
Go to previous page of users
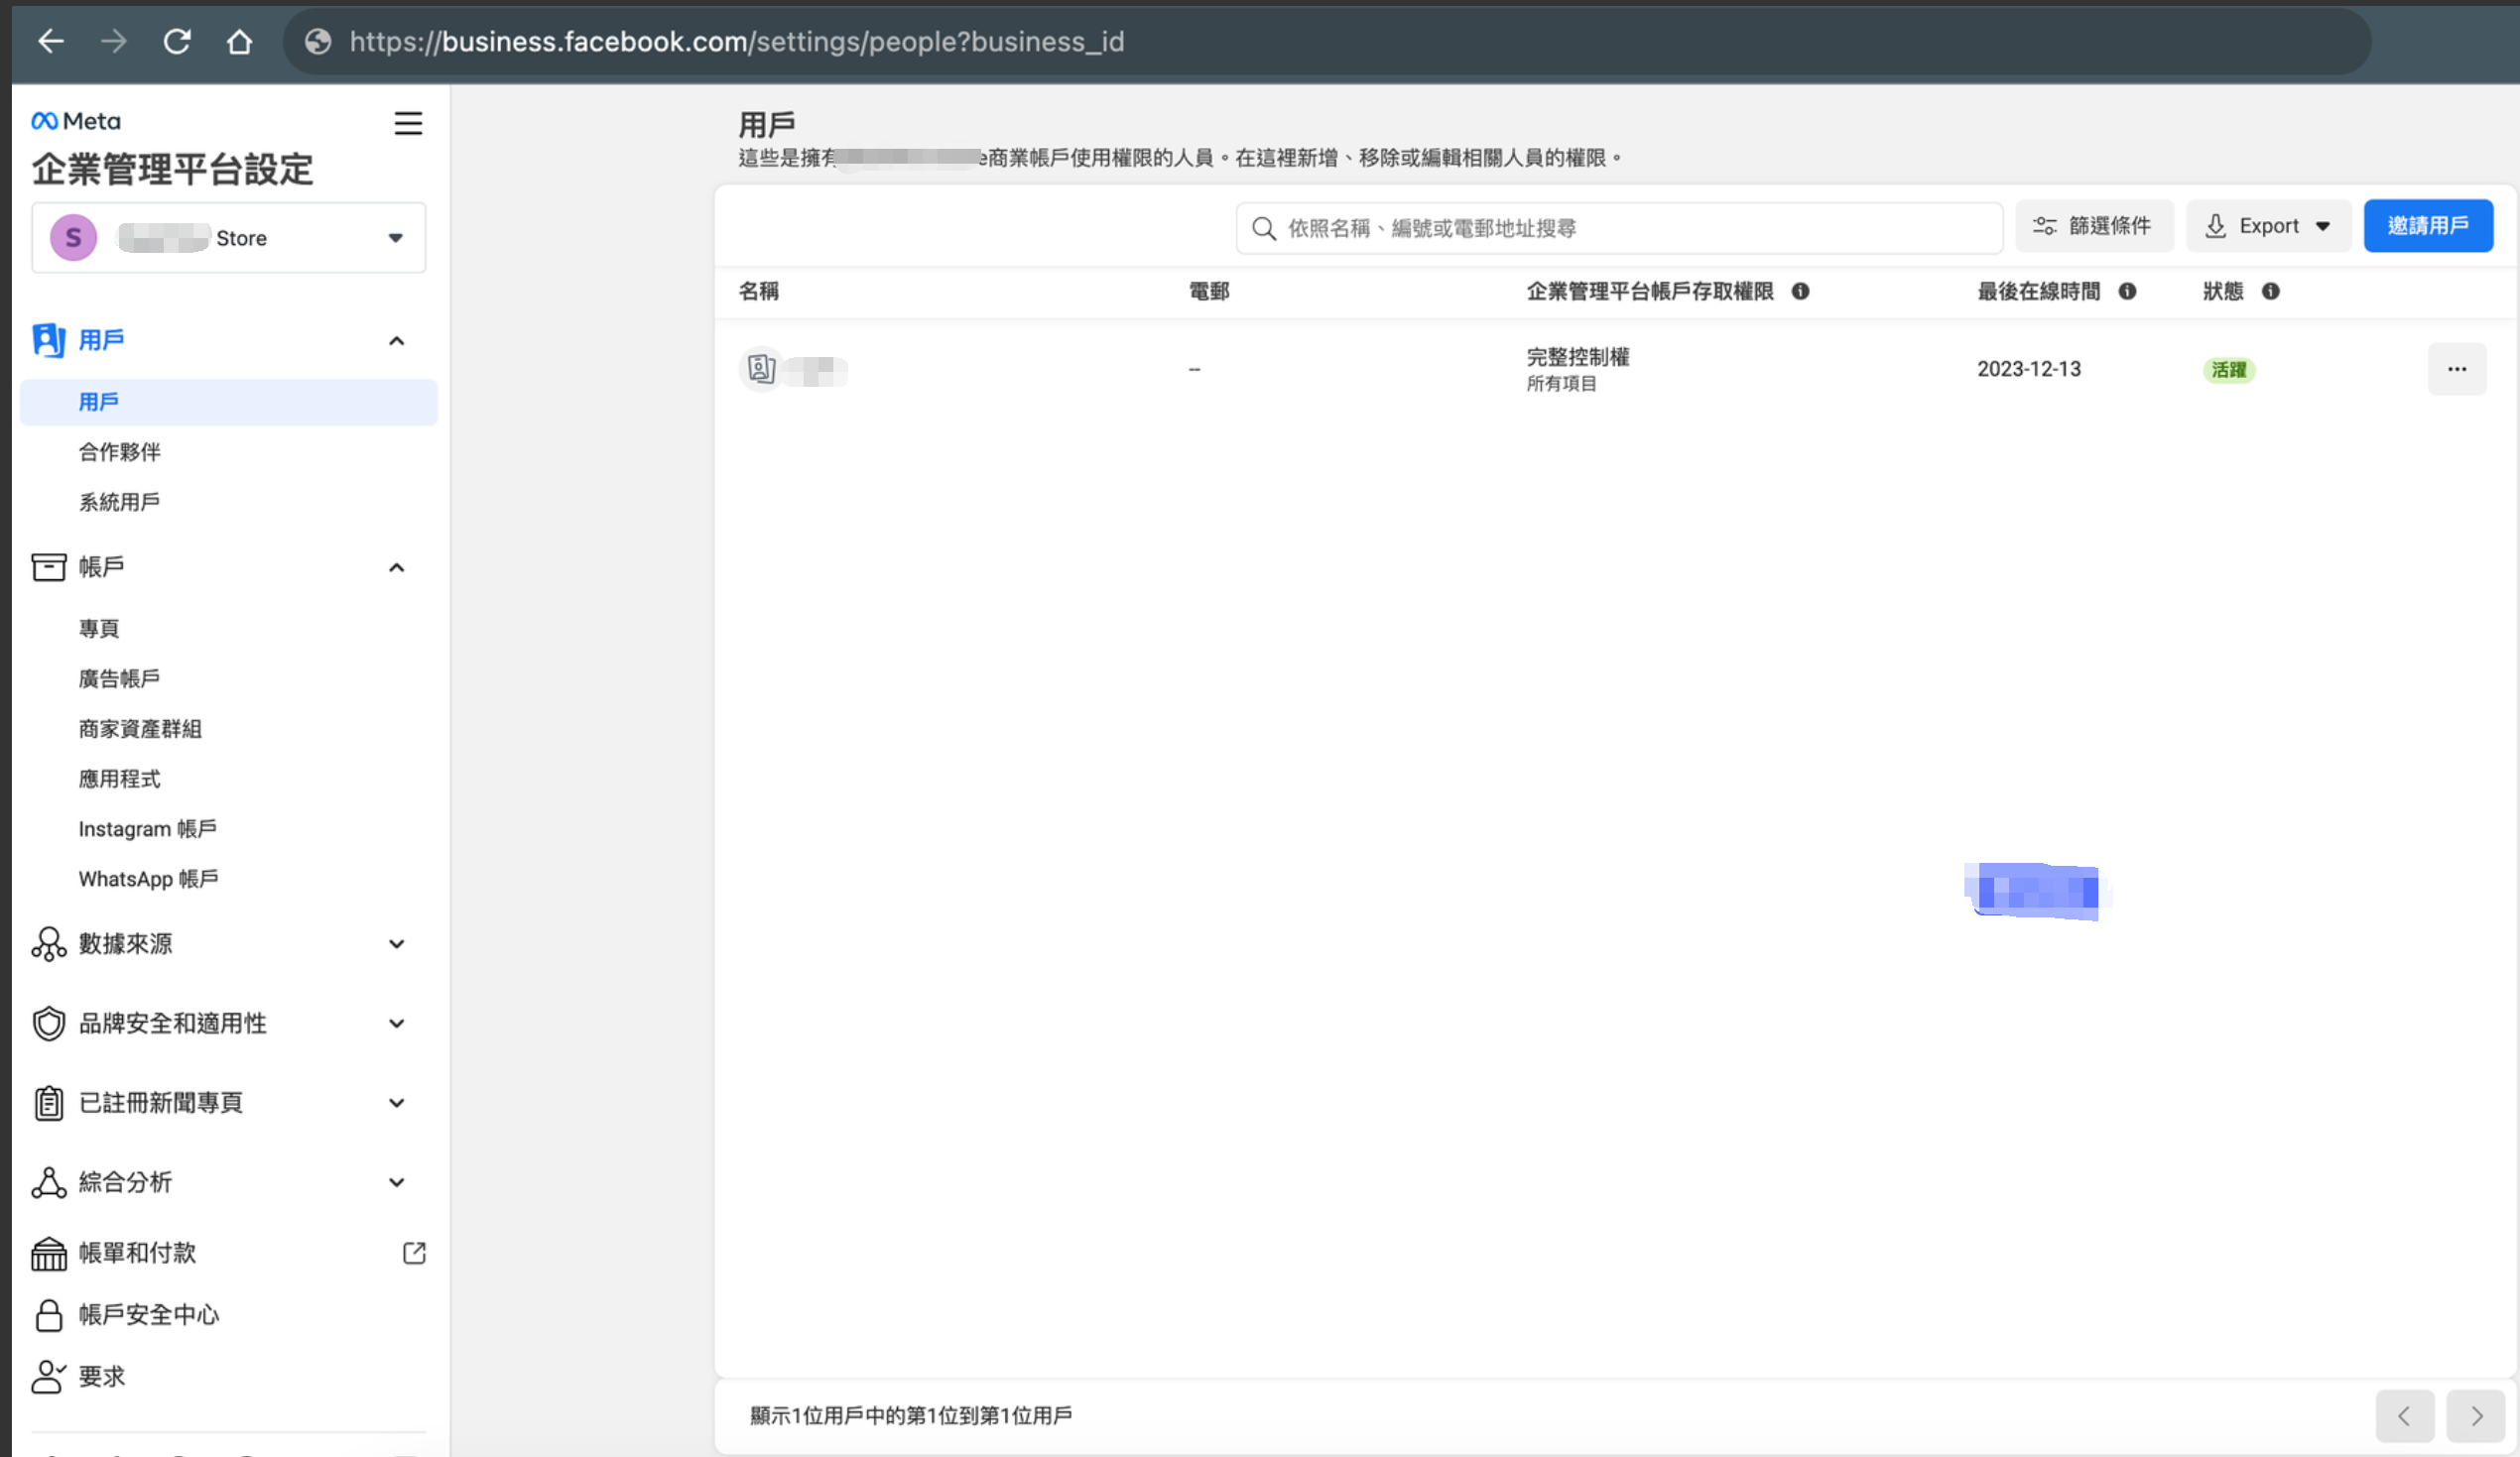[x=2405, y=1416]
